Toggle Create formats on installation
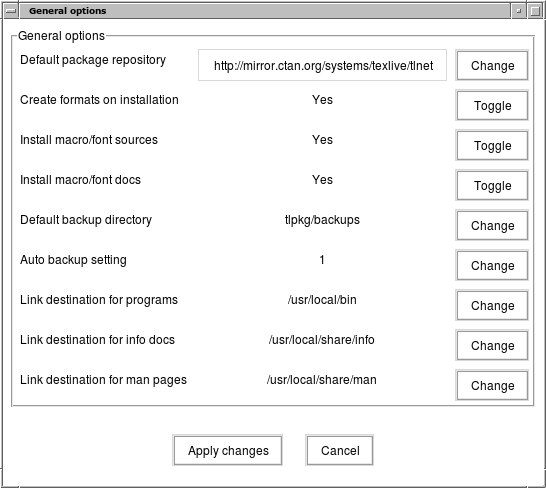This screenshot has width=546, height=488. 492,106
